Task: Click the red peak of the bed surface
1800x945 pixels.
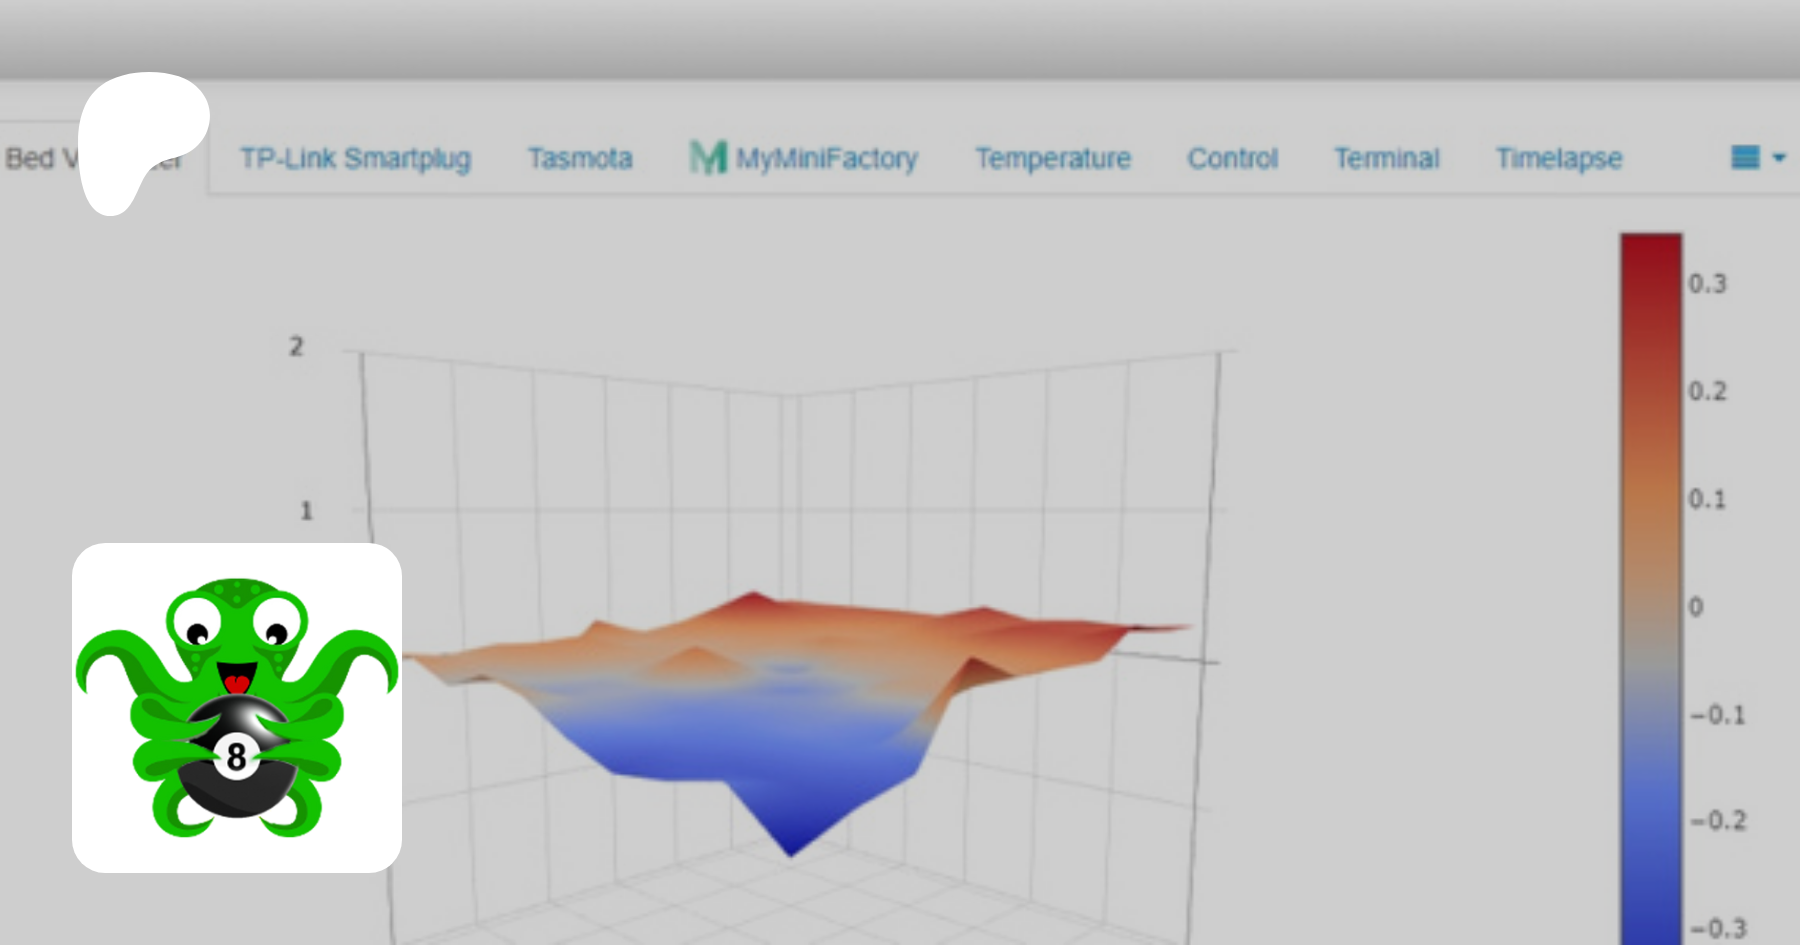Action: point(748,598)
